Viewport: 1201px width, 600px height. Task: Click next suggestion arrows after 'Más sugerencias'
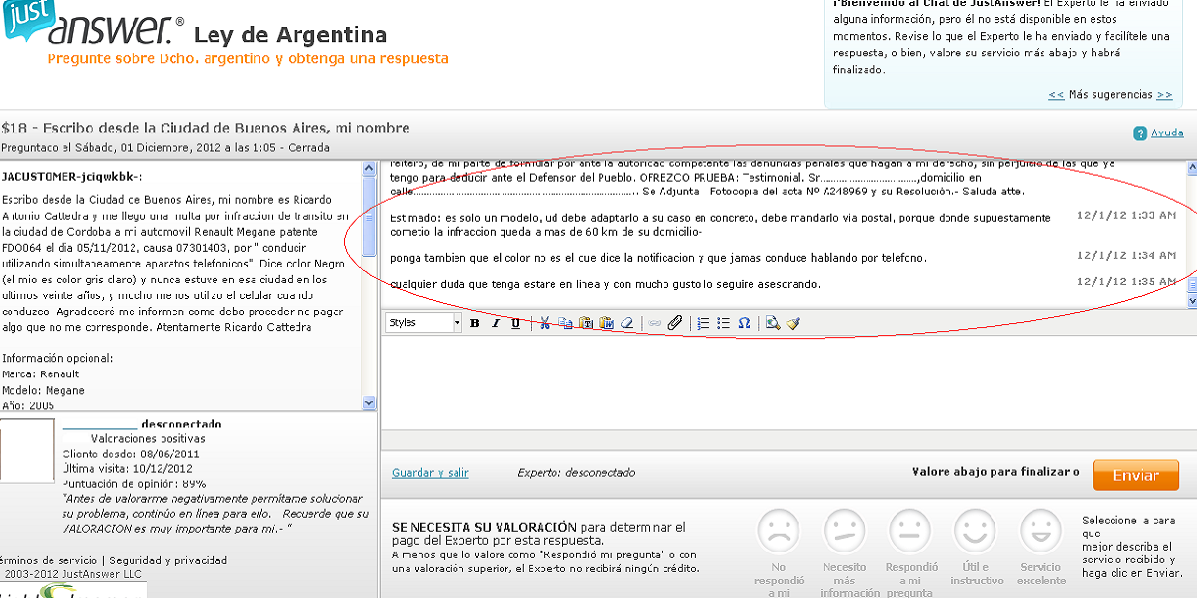pos(1164,95)
